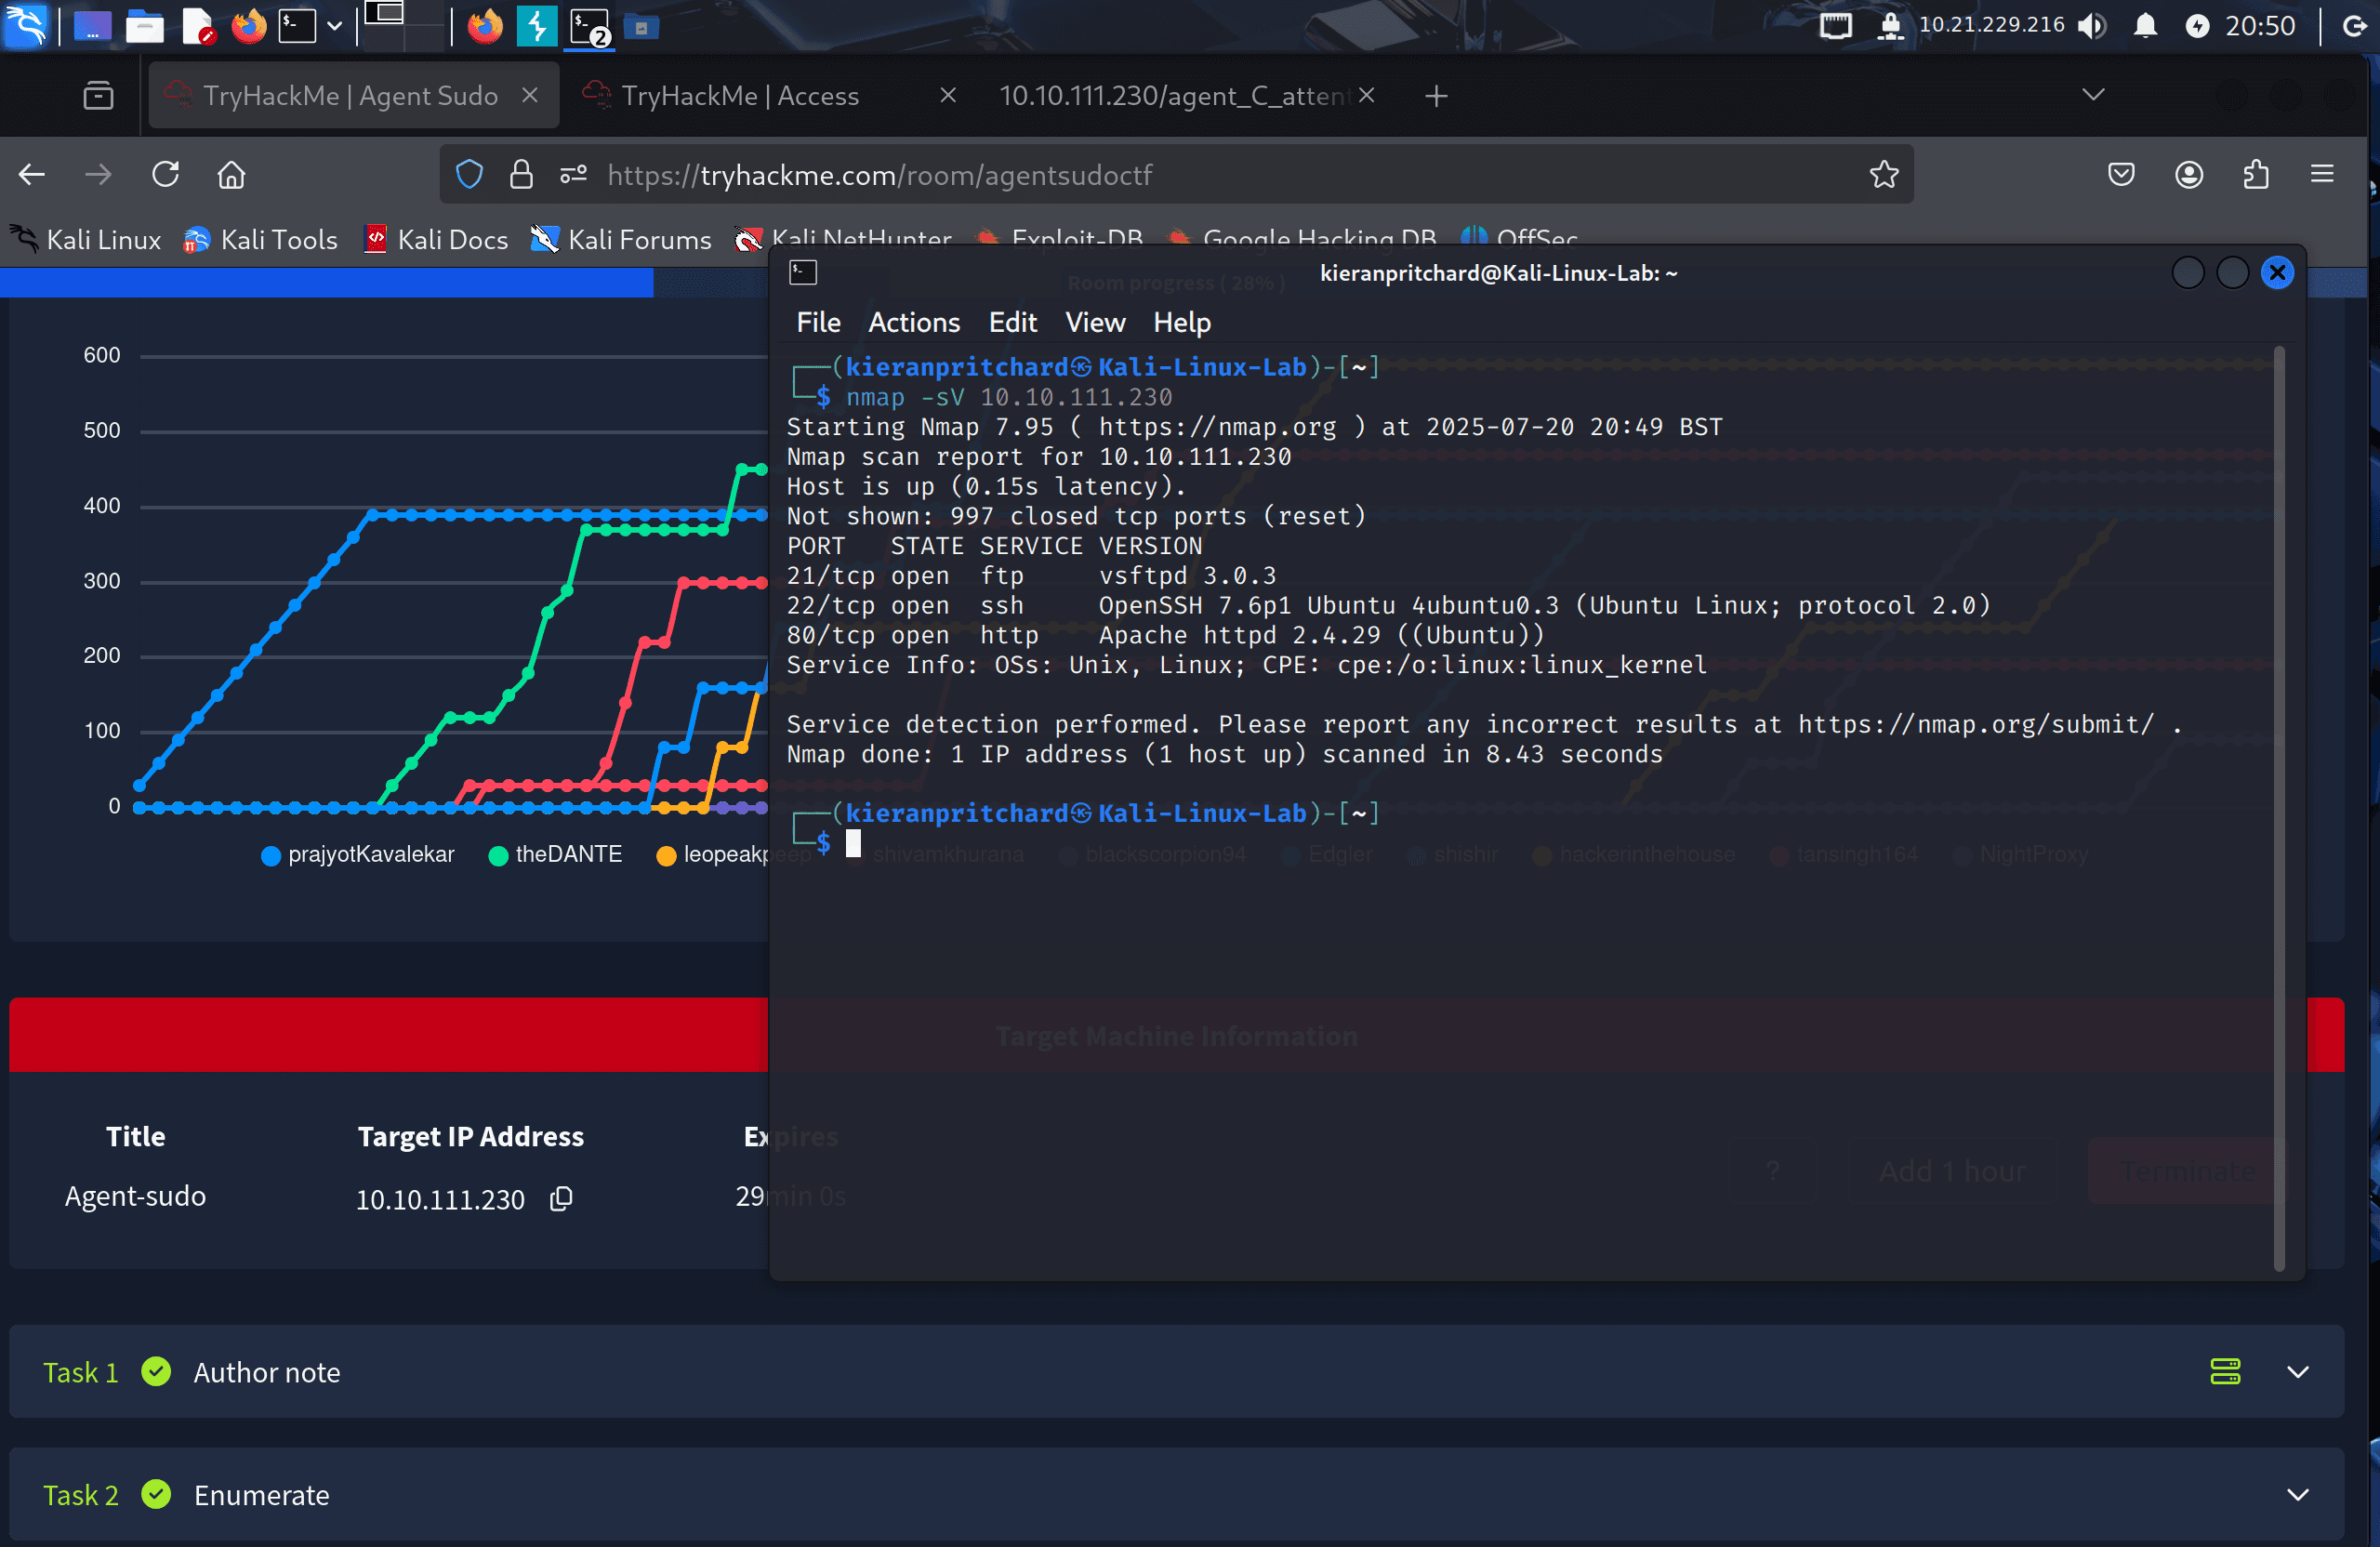Open the Kali Forums bookmark

[621, 240]
